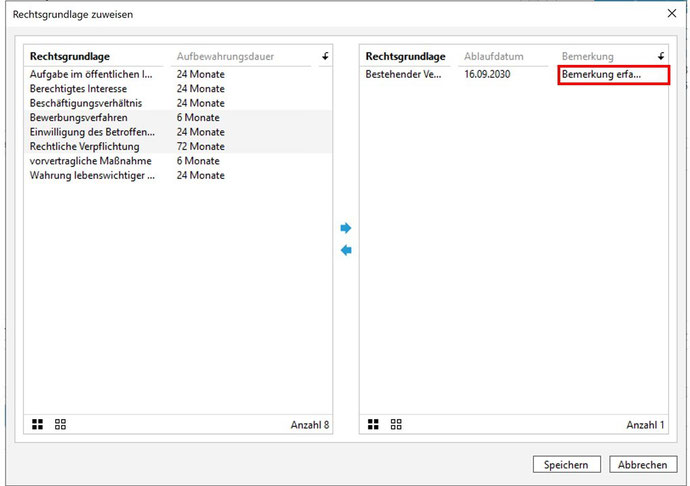This screenshot has width=690, height=486.
Task: Select Wahrung lebenswichtiger ... row
Action: point(178,176)
